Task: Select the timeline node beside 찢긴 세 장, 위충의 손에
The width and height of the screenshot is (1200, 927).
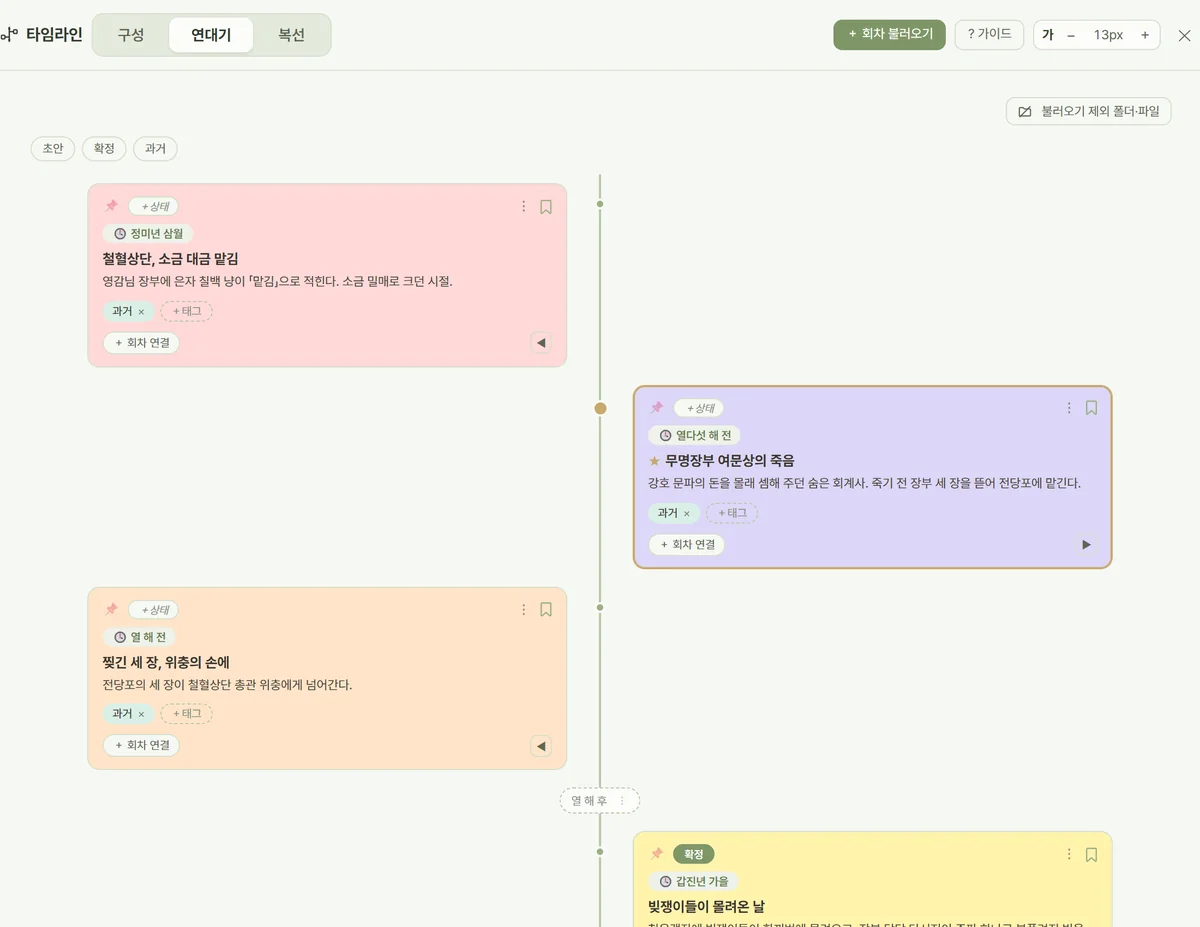Action: [600, 607]
